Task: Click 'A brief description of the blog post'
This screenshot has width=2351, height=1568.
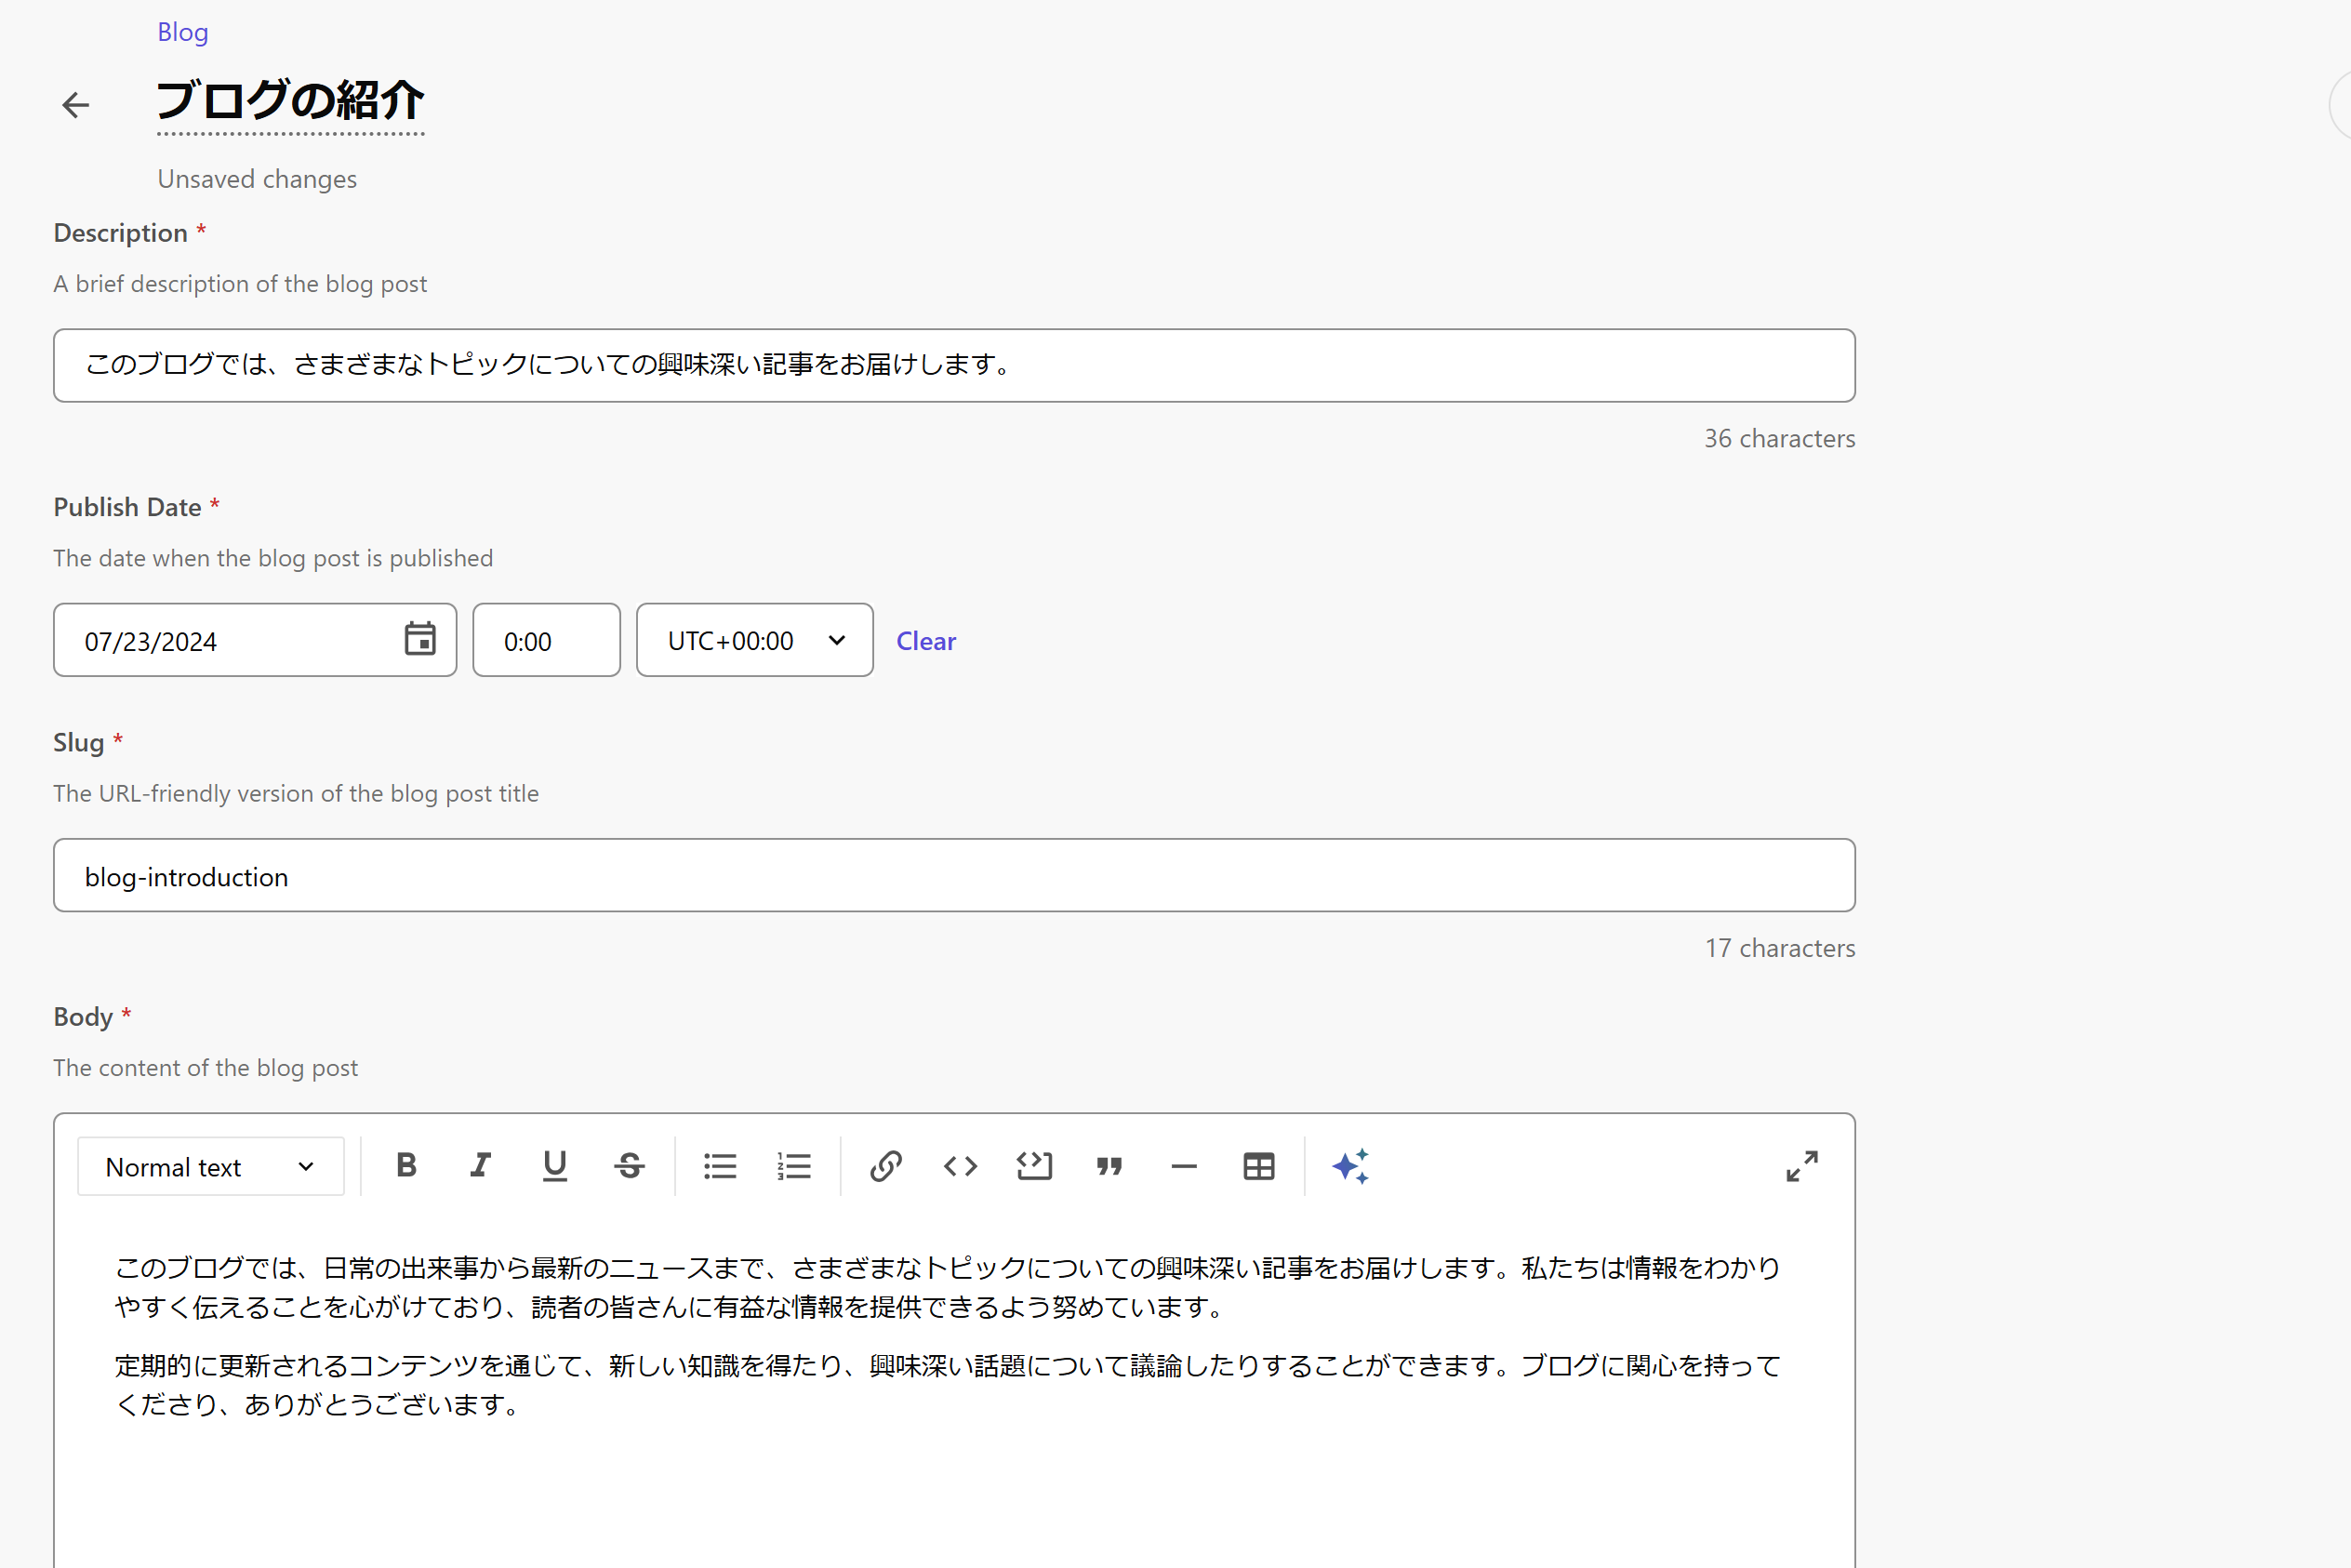Action: [x=240, y=284]
